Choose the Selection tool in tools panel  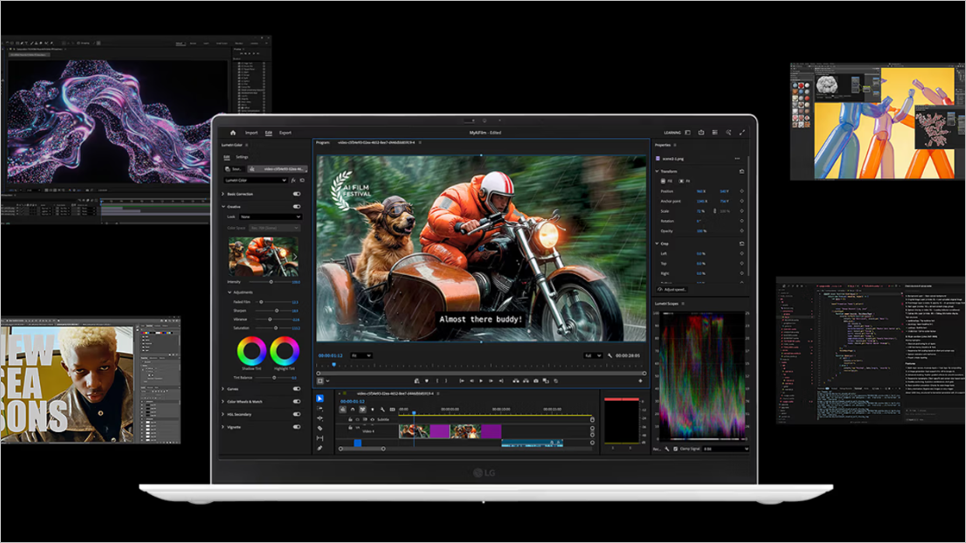click(x=320, y=399)
